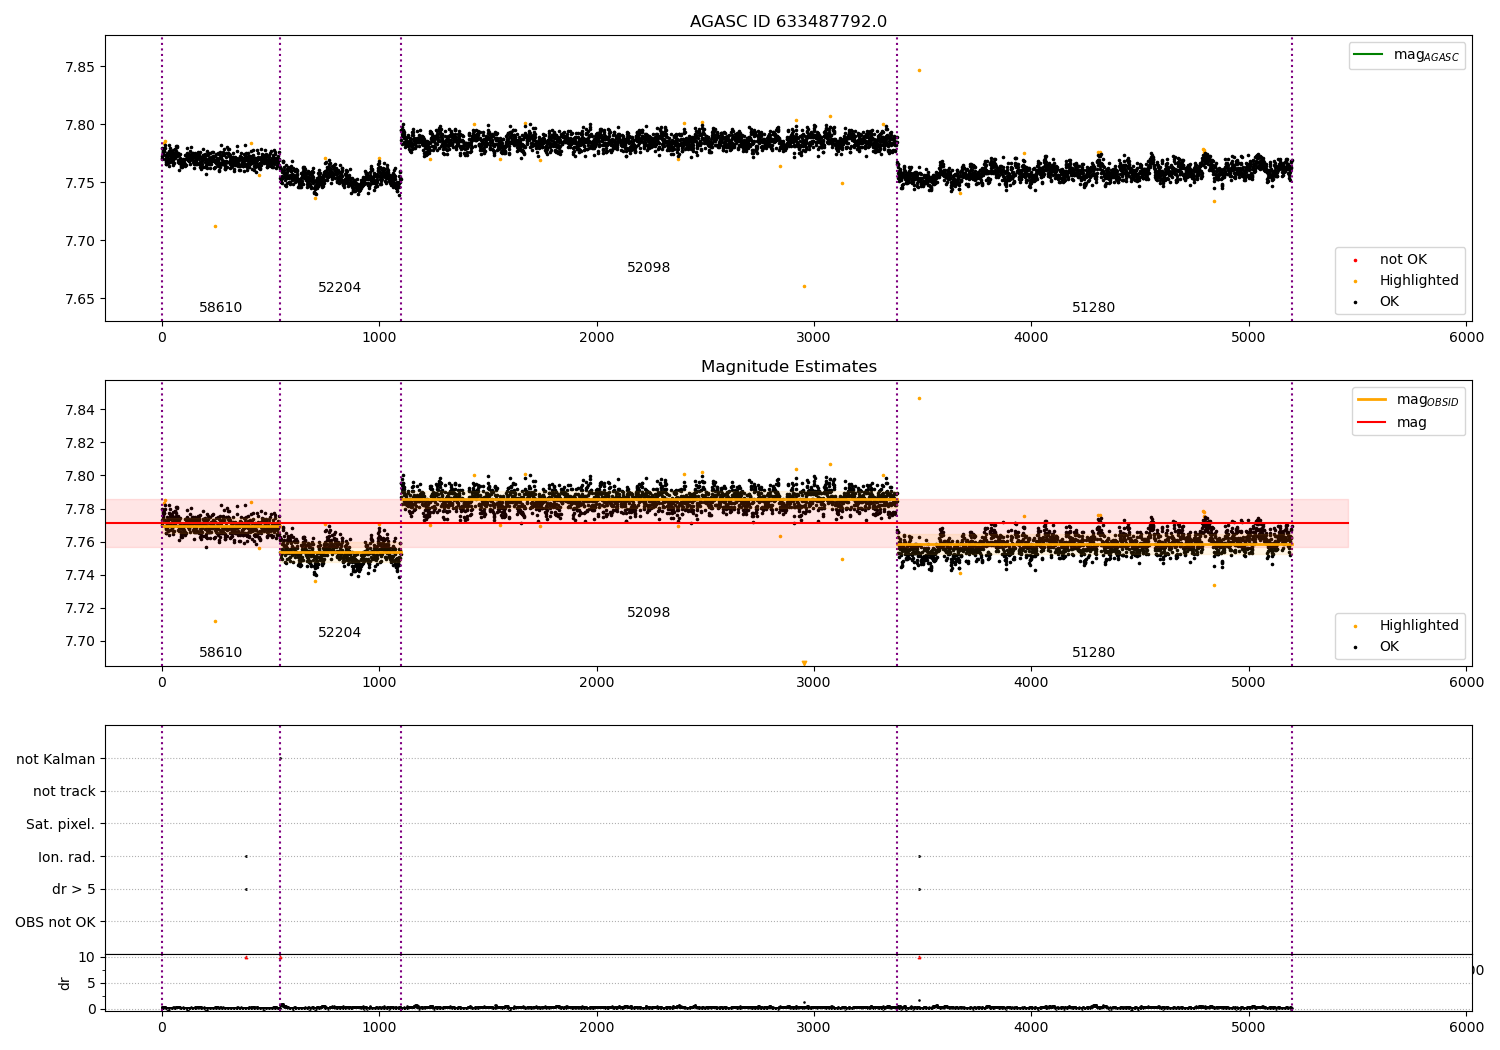1500x1050 pixels.
Task: Click the 10 tick on dr axis
Action: (87, 957)
